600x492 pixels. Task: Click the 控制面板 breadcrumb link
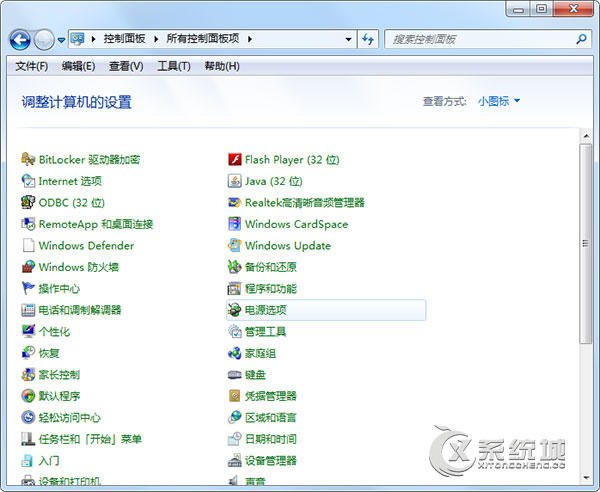point(124,39)
